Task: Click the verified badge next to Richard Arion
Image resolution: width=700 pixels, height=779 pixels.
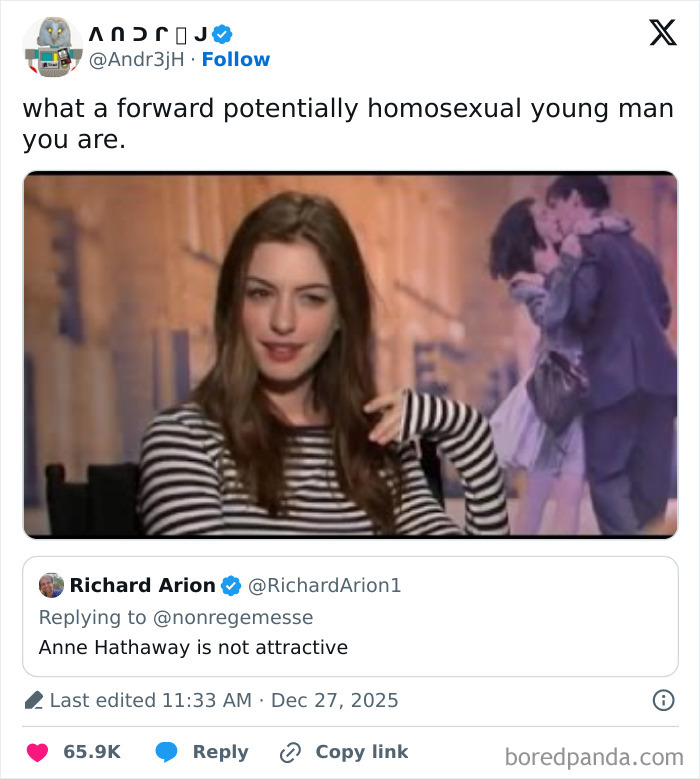Action: 231,585
